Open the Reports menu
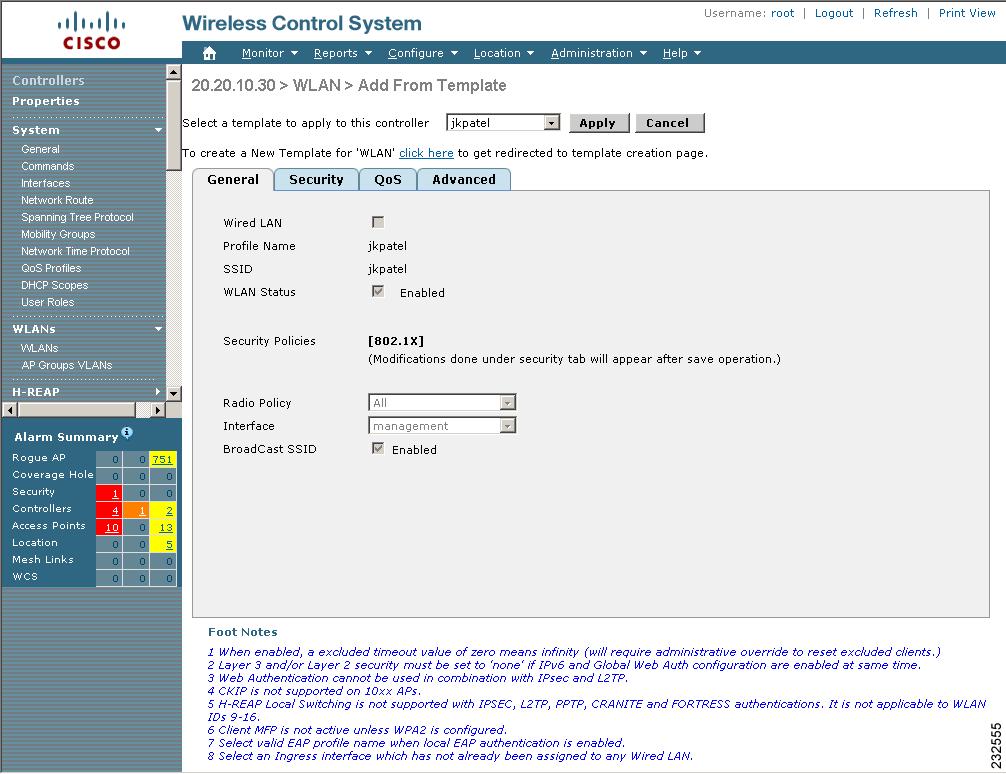The image size is (1006, 774). click(343, 53)
